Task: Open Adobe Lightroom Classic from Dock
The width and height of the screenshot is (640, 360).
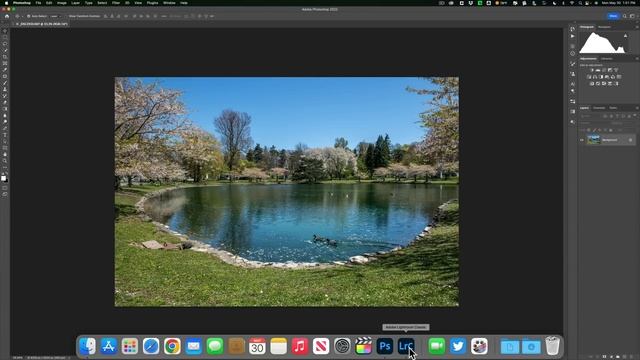Action: point(406,347)
